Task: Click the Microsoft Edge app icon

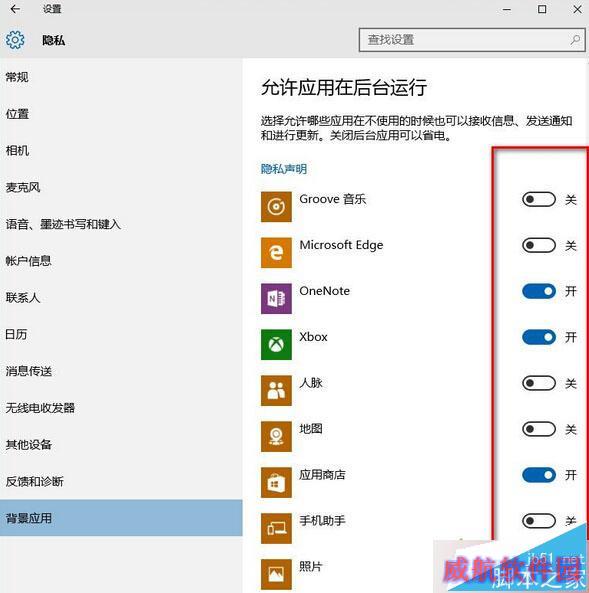Action: (276, 253)
